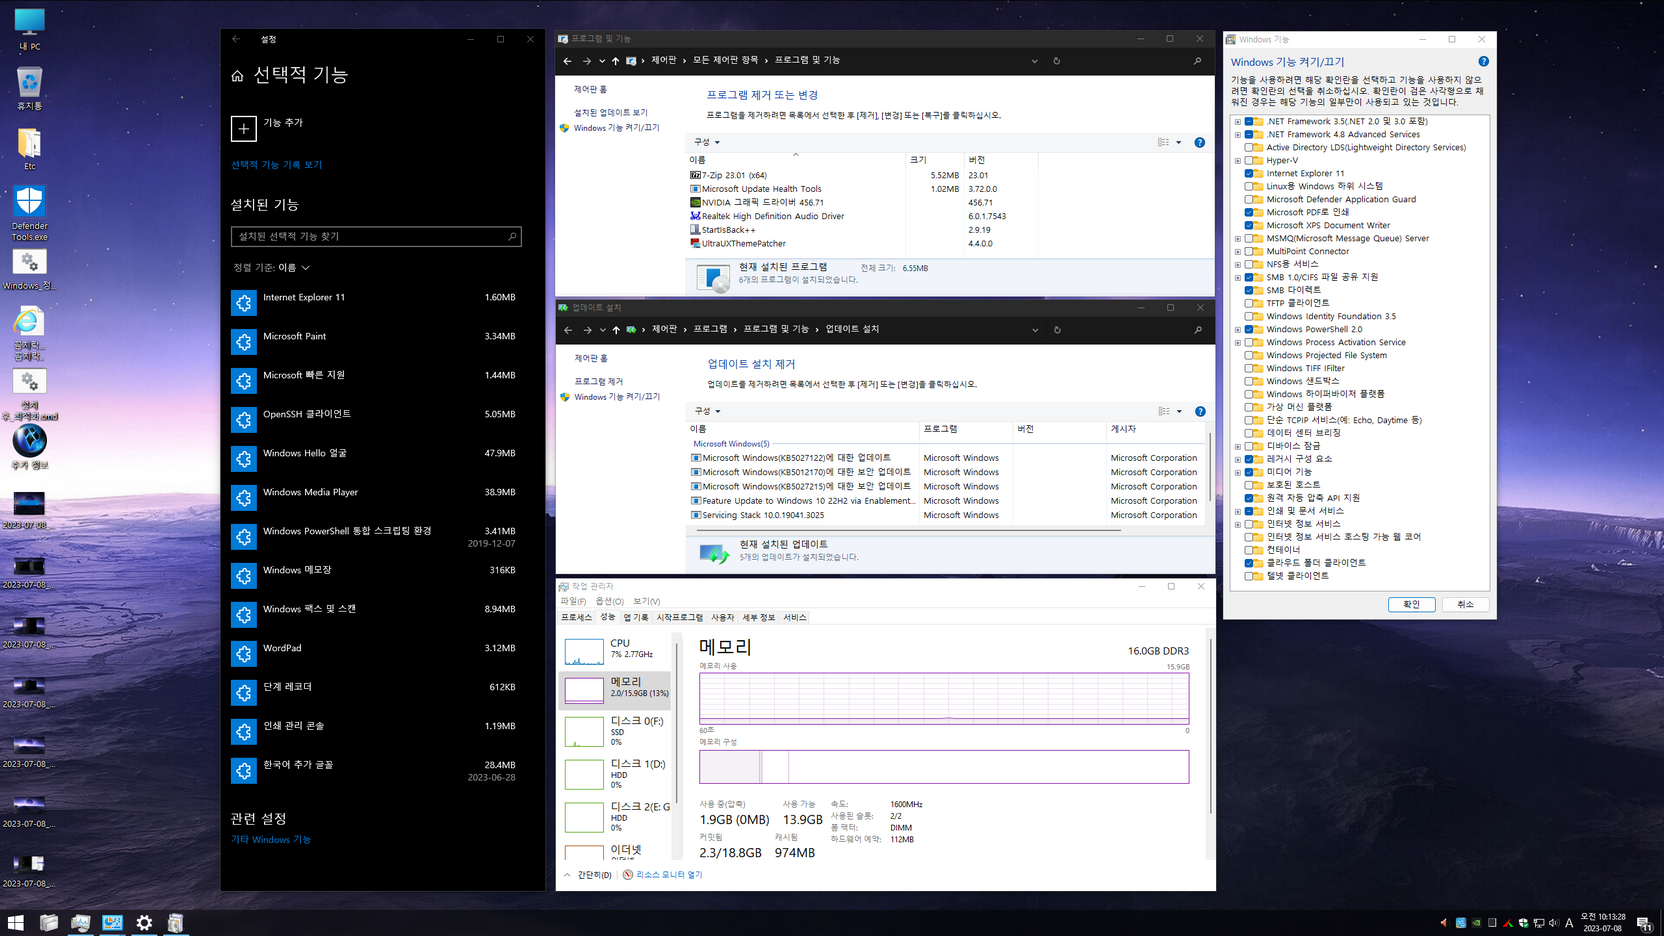Image resolution: width=1664 pixels, height=936 pixels.
Task: Open 구성 dropdown in 프로그램 및 기능 toolbar
Action: coord(706,142)
